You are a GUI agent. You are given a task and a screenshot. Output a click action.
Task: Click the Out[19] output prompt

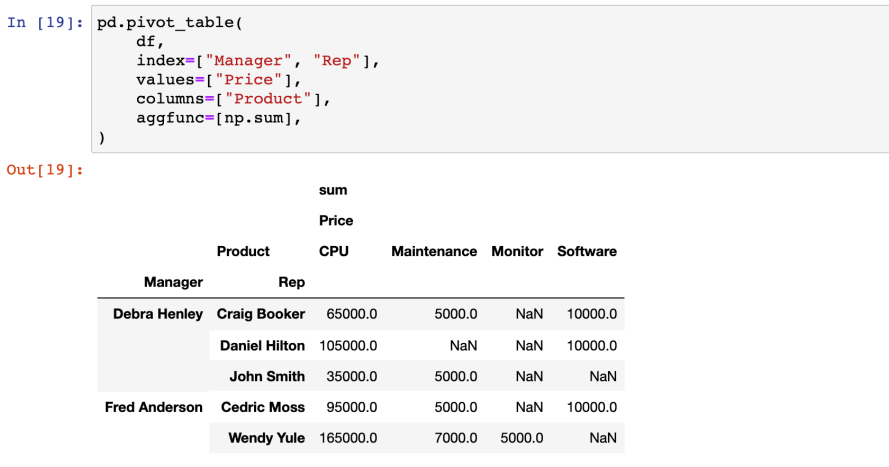pyautogui.click(x=46, y=169)
